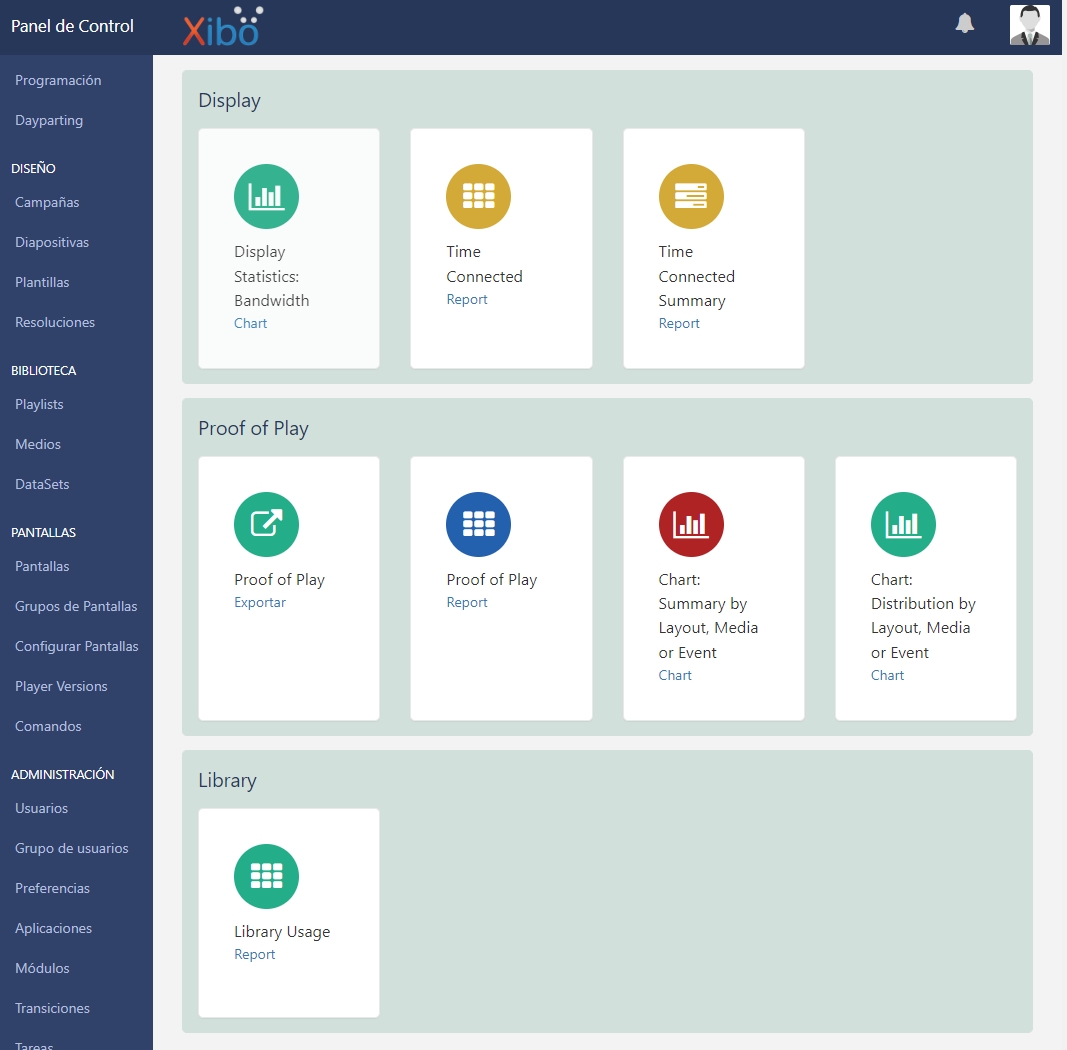Click the Xibo logo
1067x1050 pixels.
(x=223, y=27)
